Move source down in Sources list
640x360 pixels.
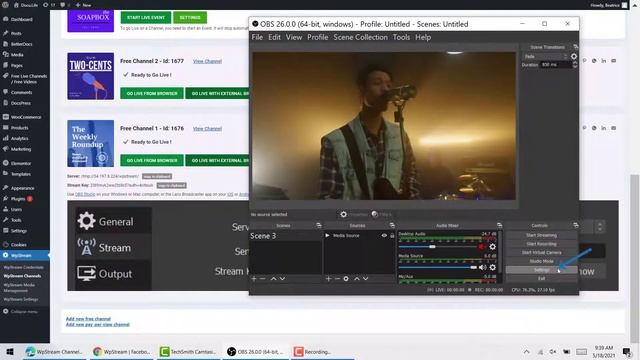coord(366,279)
